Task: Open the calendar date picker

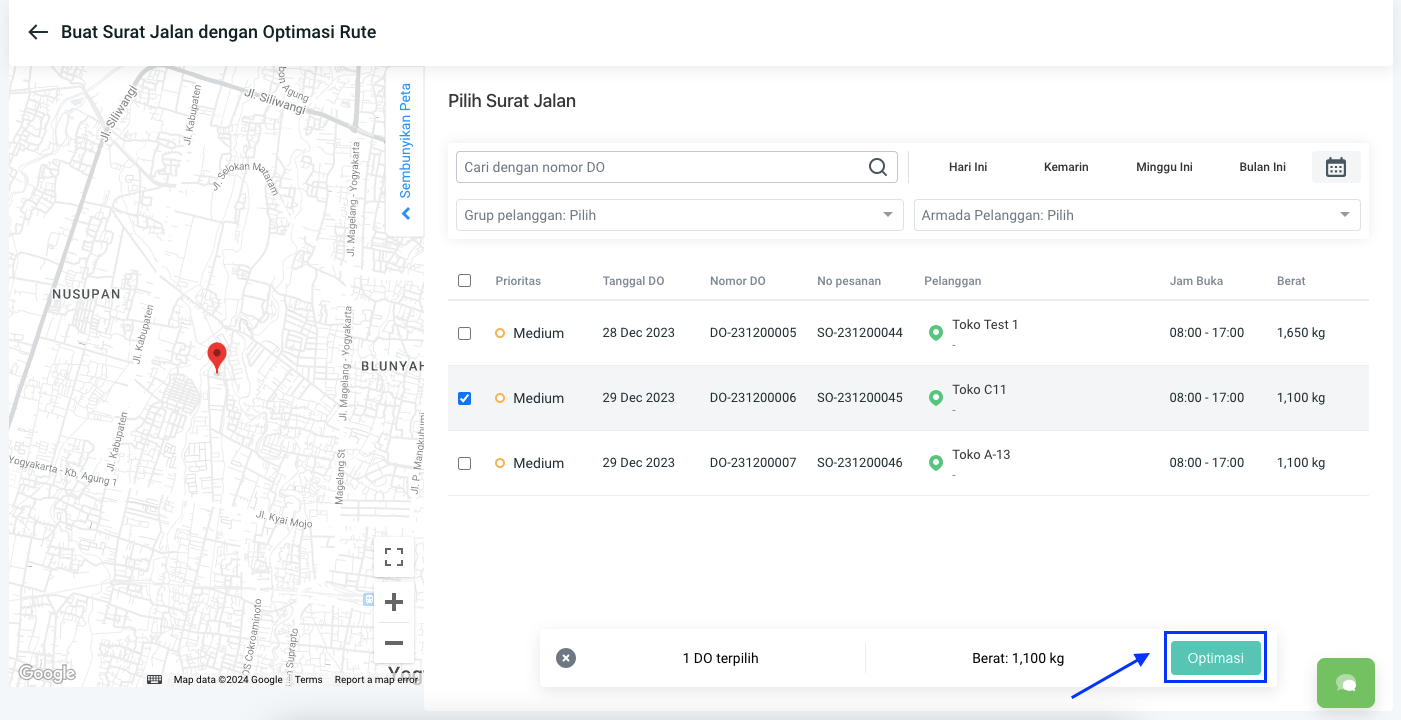Action: (x=1335, y=167)
